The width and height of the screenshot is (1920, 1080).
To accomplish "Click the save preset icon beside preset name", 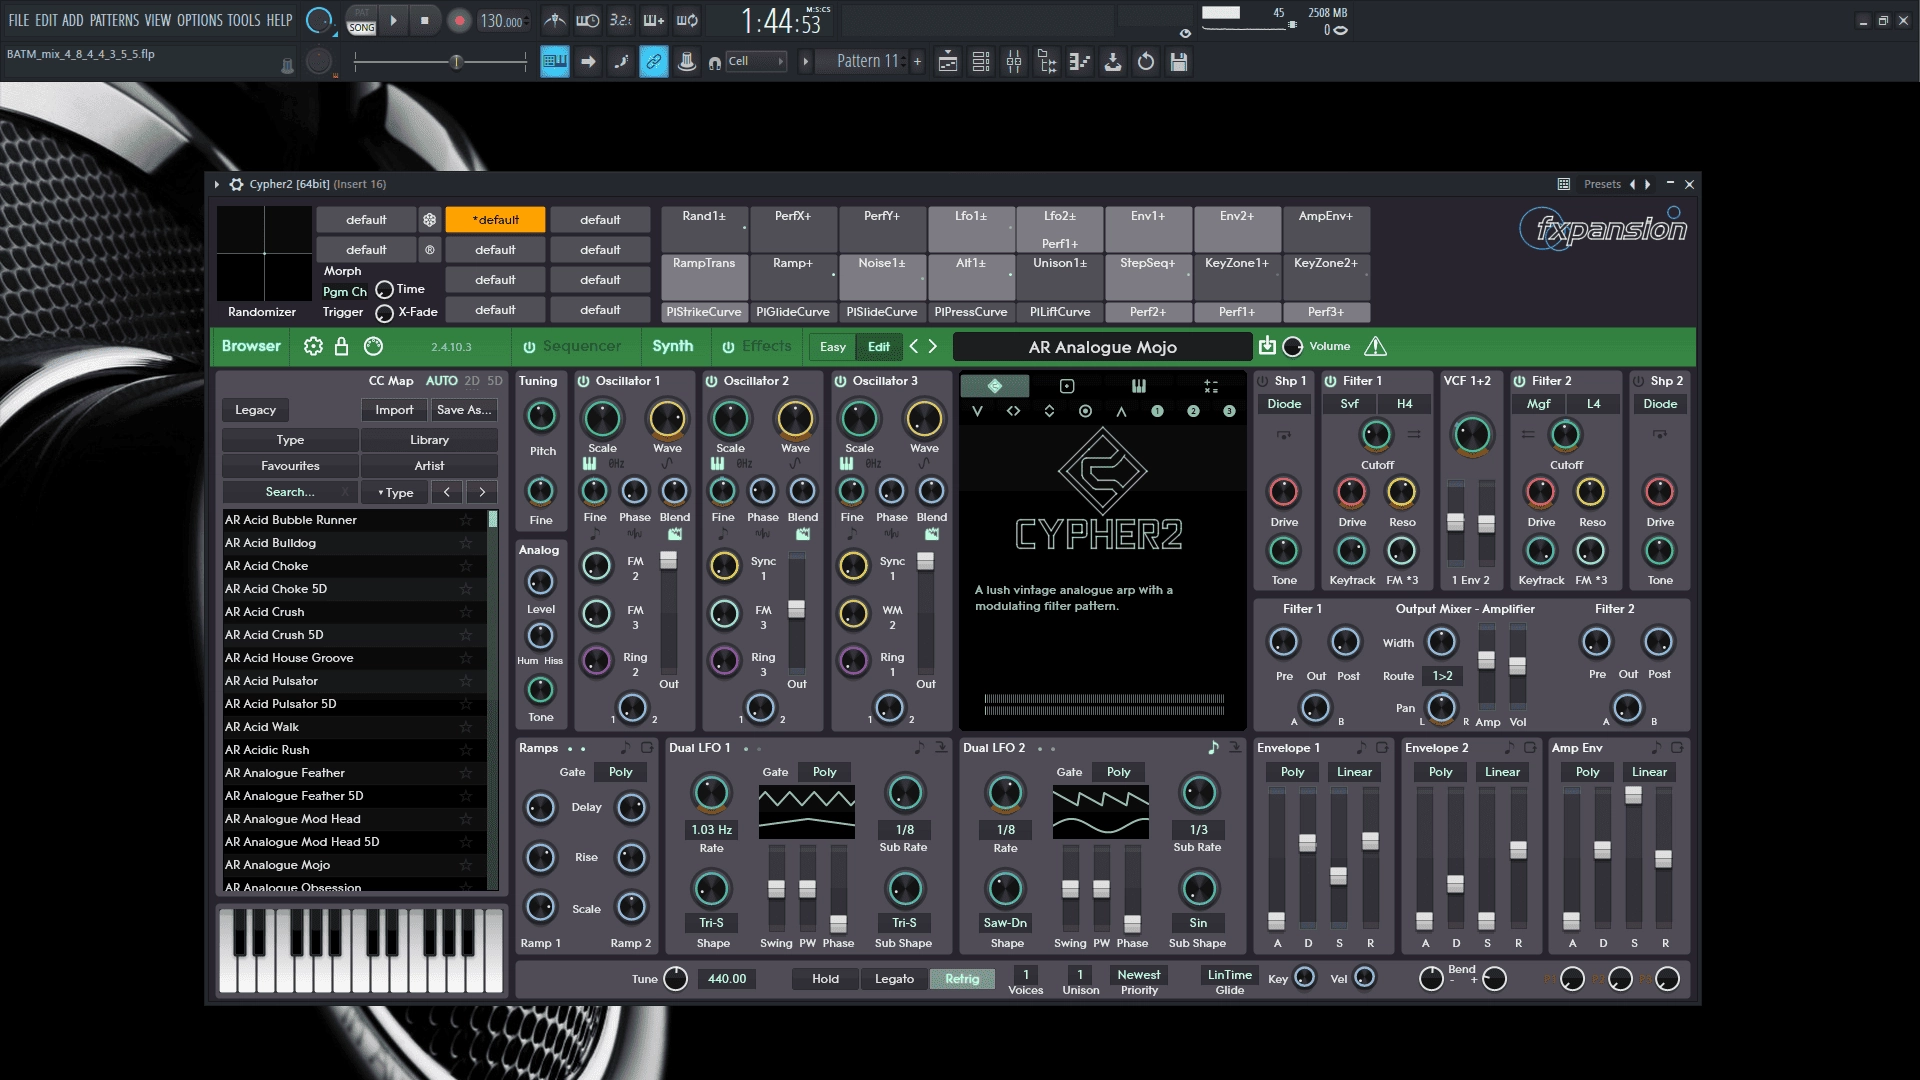I will [x=1267, y=346].
